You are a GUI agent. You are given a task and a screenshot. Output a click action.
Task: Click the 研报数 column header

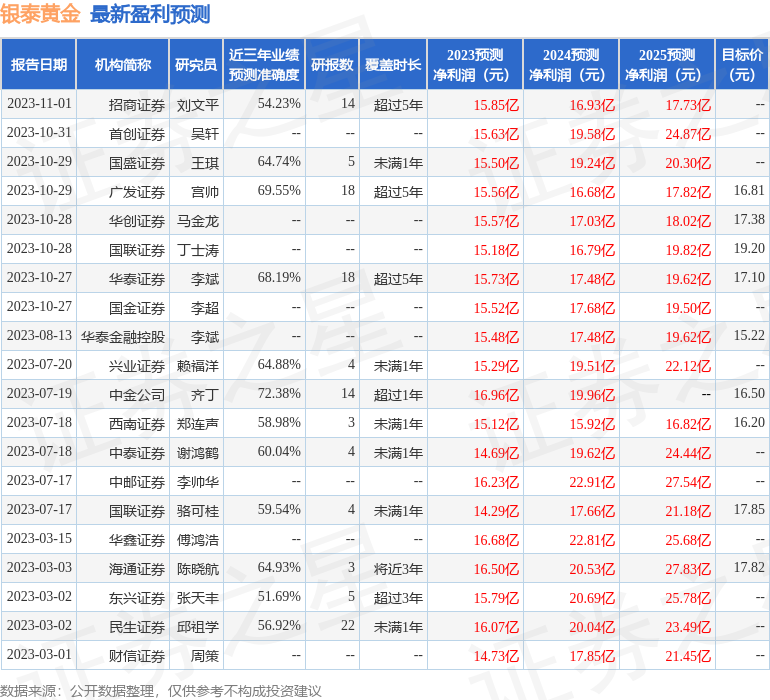pos(332,64)
